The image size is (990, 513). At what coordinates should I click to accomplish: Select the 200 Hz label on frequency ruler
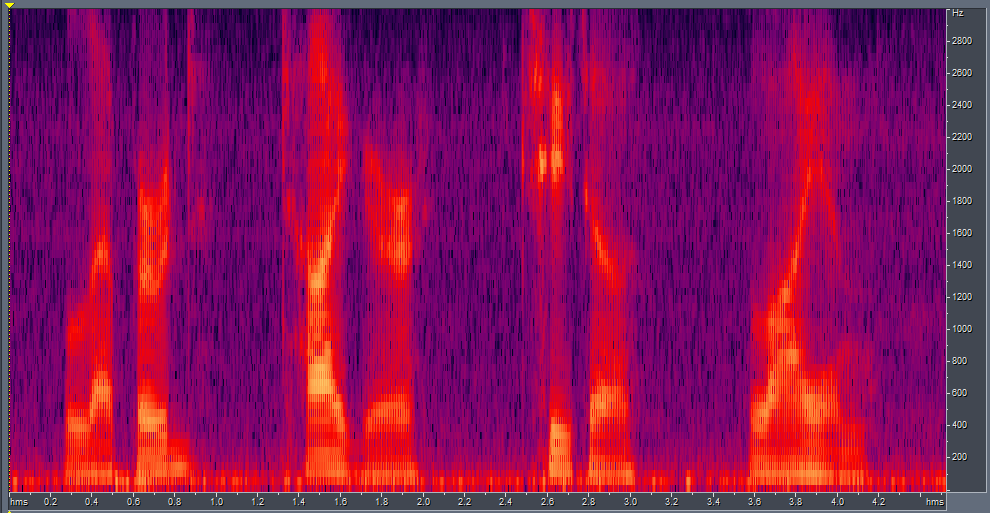960,457
